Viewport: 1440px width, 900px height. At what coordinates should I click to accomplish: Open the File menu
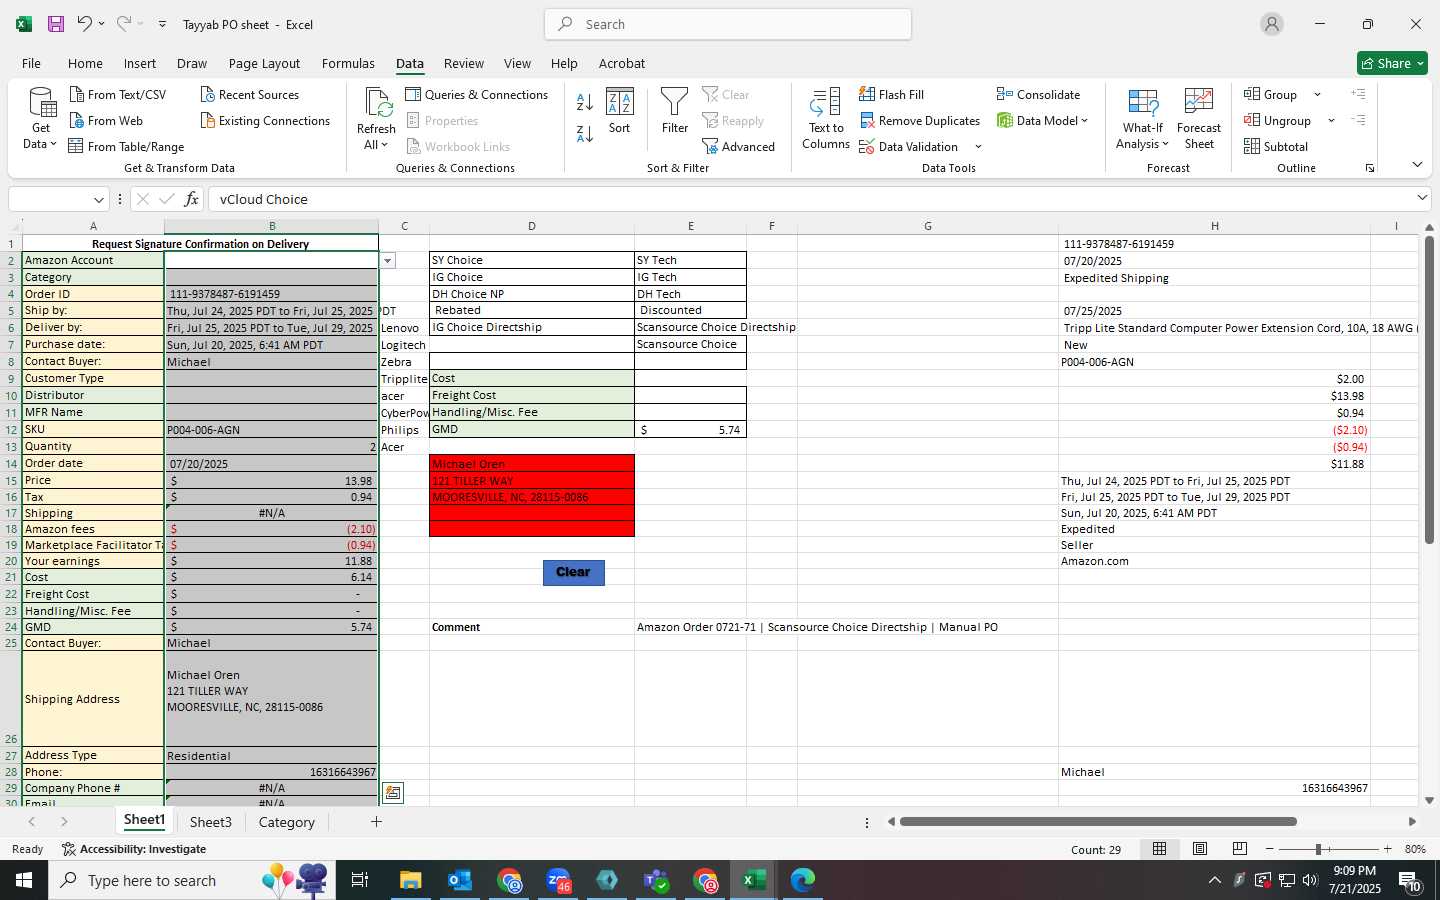[x=31, y=63]
